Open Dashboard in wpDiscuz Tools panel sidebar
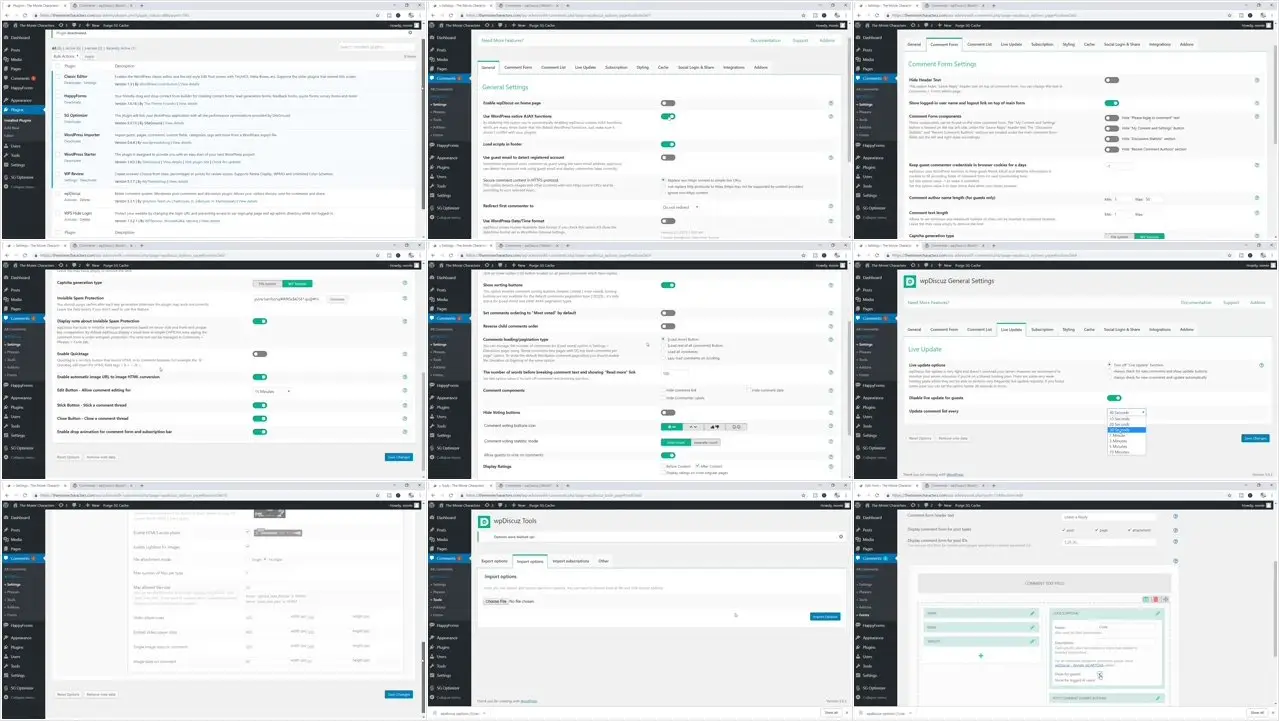The width and height of the screenshot is (1279, 721). tap(445, 517)
